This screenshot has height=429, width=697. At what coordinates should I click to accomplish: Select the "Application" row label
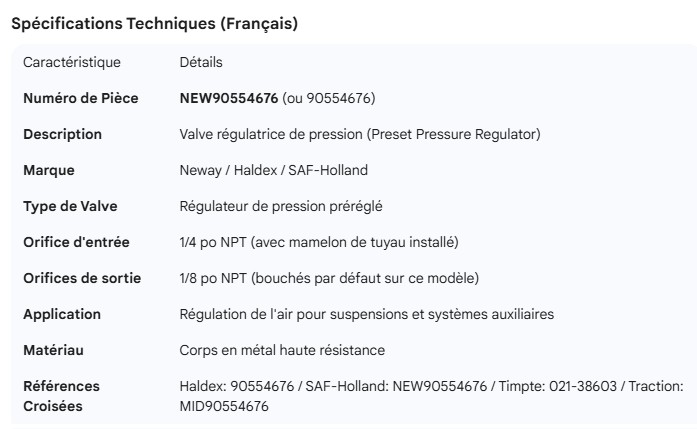[x=62, y=314]
